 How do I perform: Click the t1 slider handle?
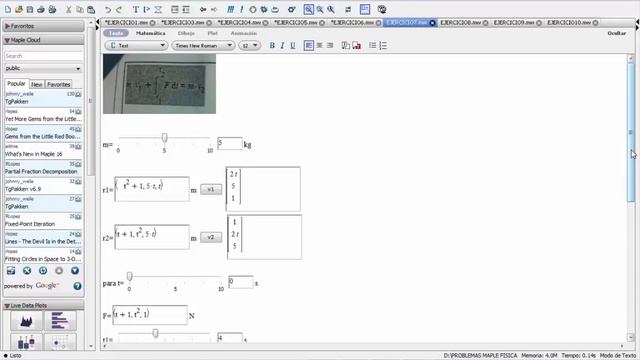[x=156, y=333]
